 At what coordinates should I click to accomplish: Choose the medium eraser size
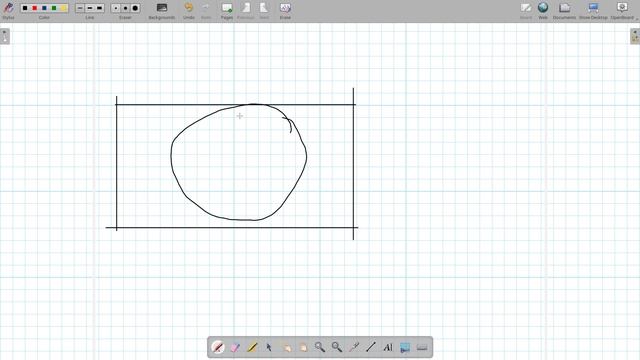(x=125, y=8)
